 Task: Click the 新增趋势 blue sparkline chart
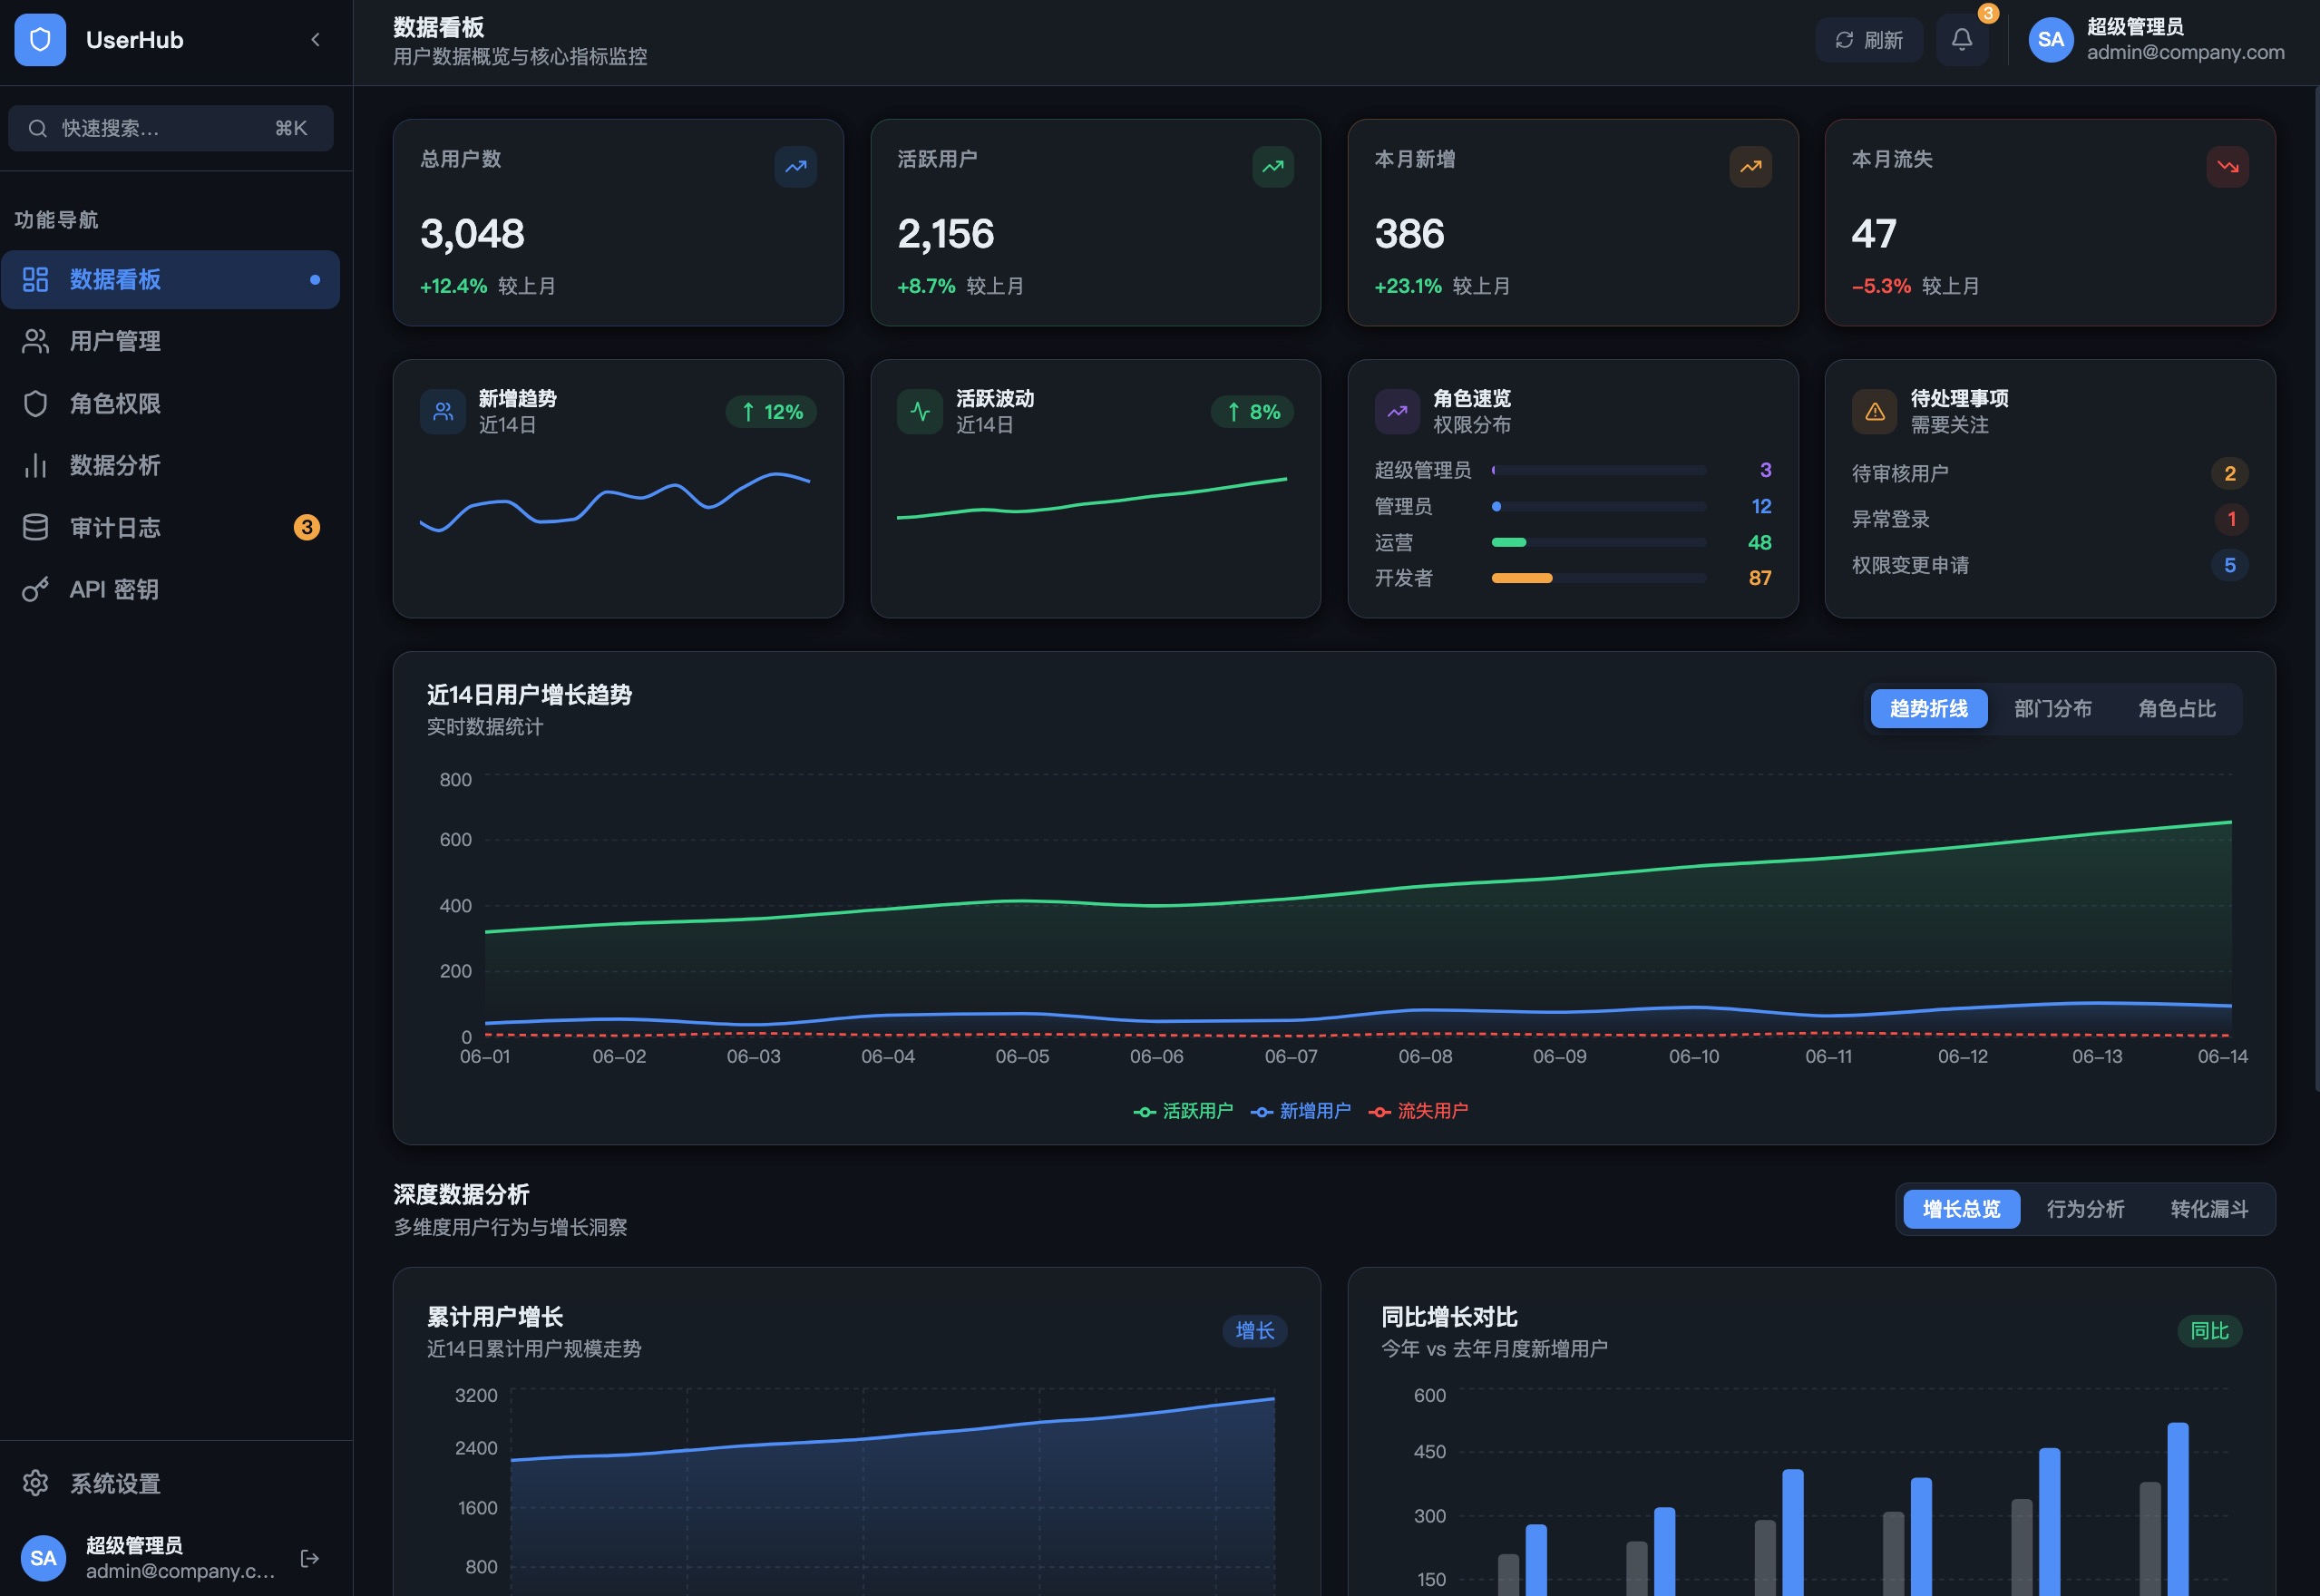(x=615, y=502)
